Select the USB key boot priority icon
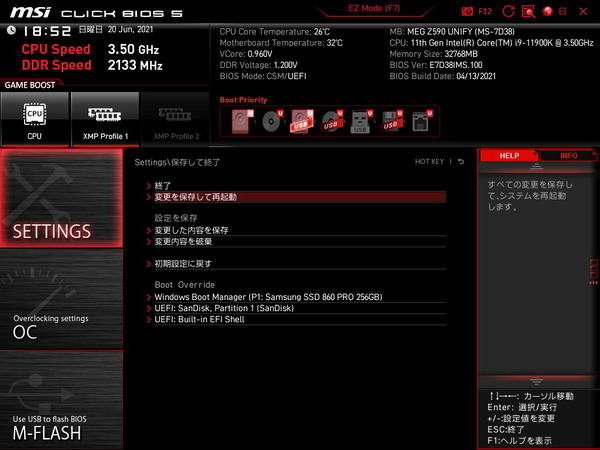Screen dimensions: 600x450 [x=361, y=121]
